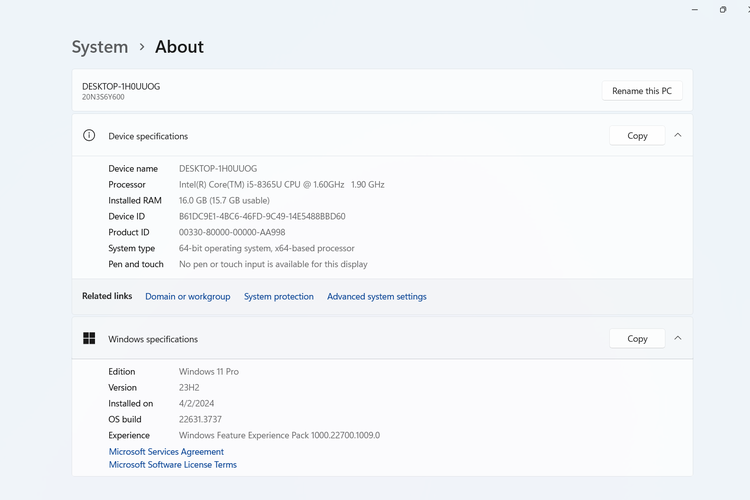This screenshot has width=750, height=500.
Task: Minimize the Settings window
Action: coord(695,10)
